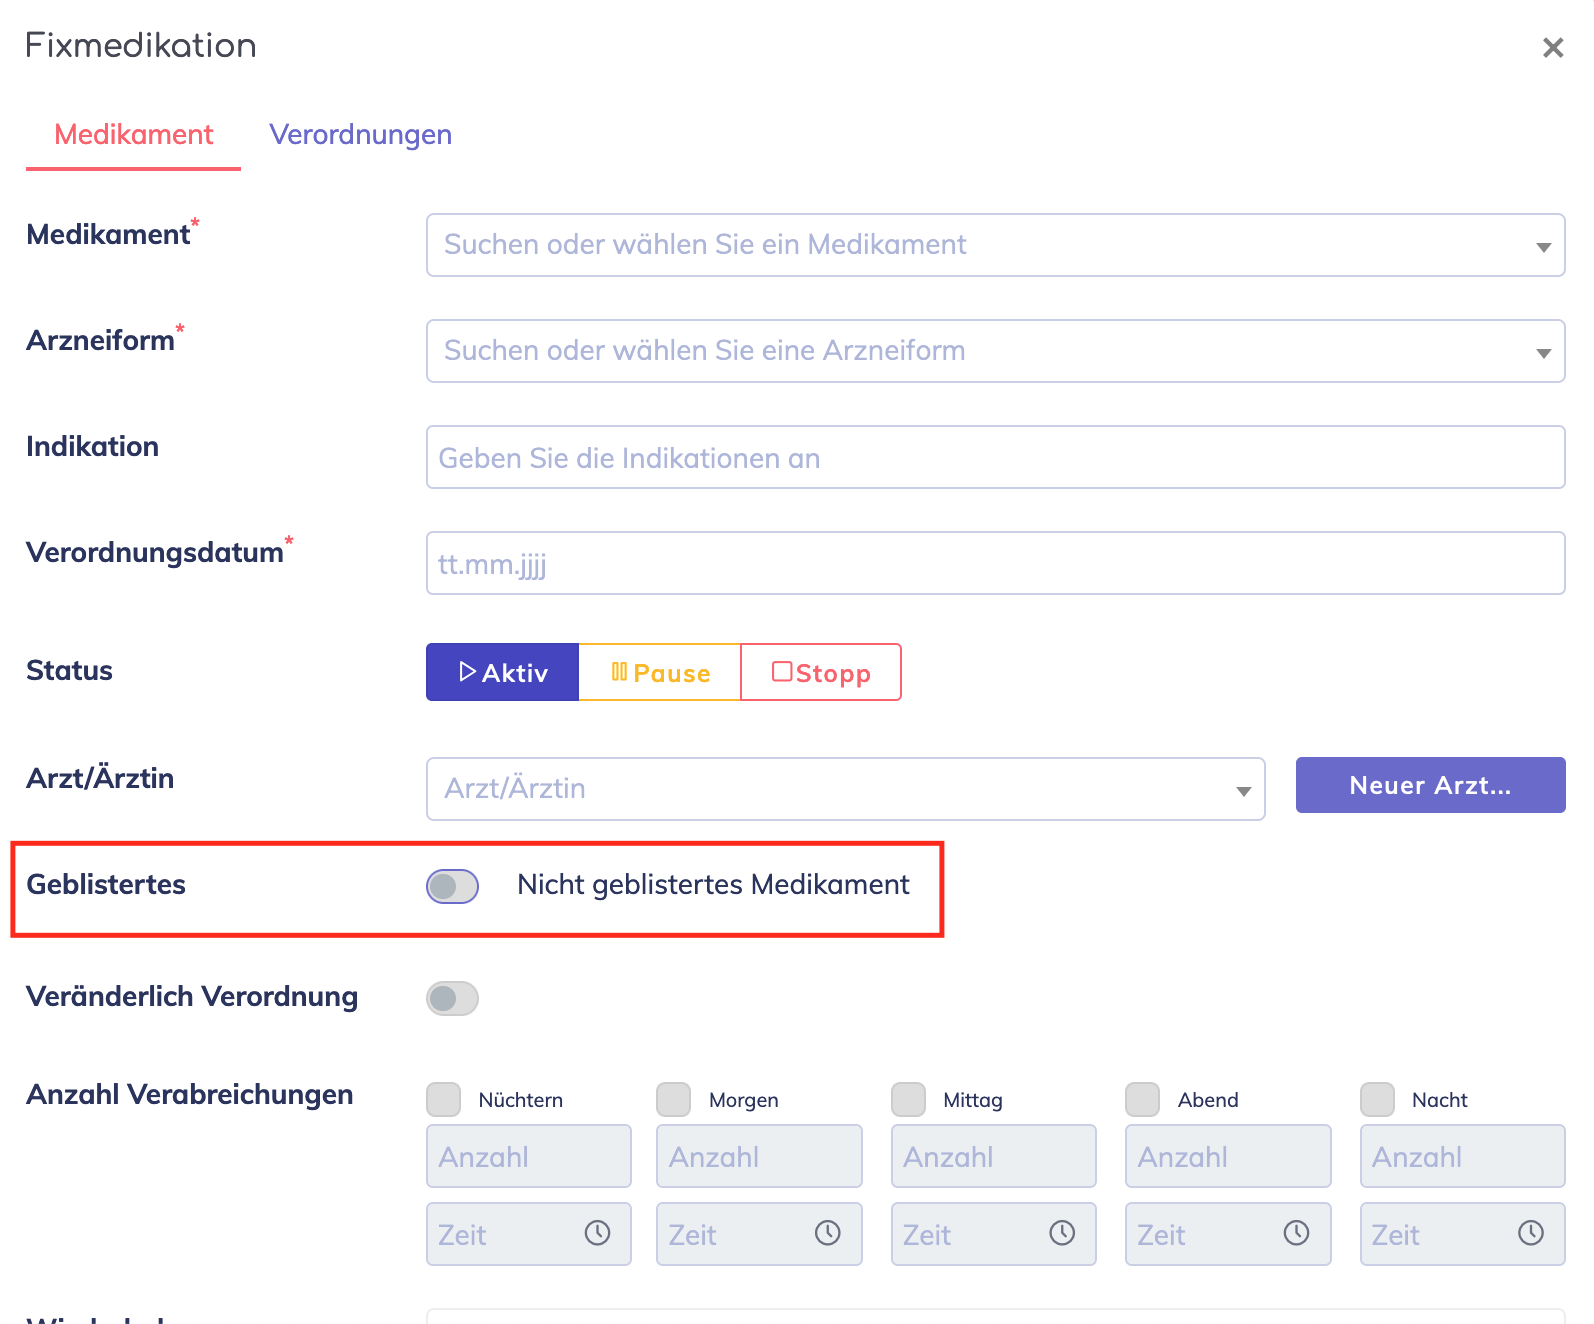Set status to Pause
Viewport: 1594px width, 1324px height.
(x=660, y=673)
